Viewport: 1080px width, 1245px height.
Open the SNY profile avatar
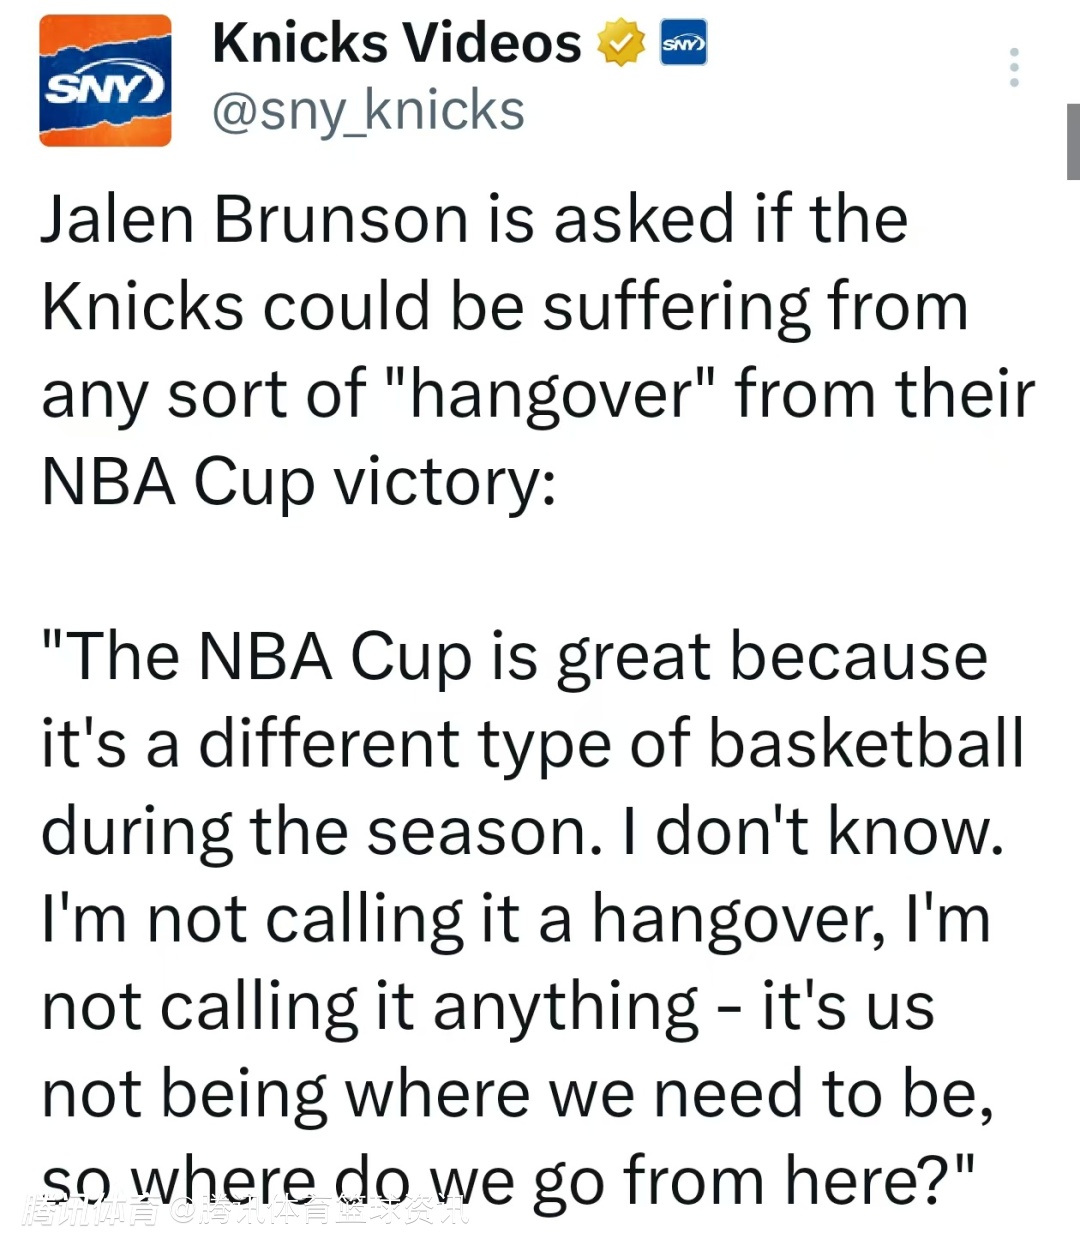pyautogui.click(x=105, y=82)
